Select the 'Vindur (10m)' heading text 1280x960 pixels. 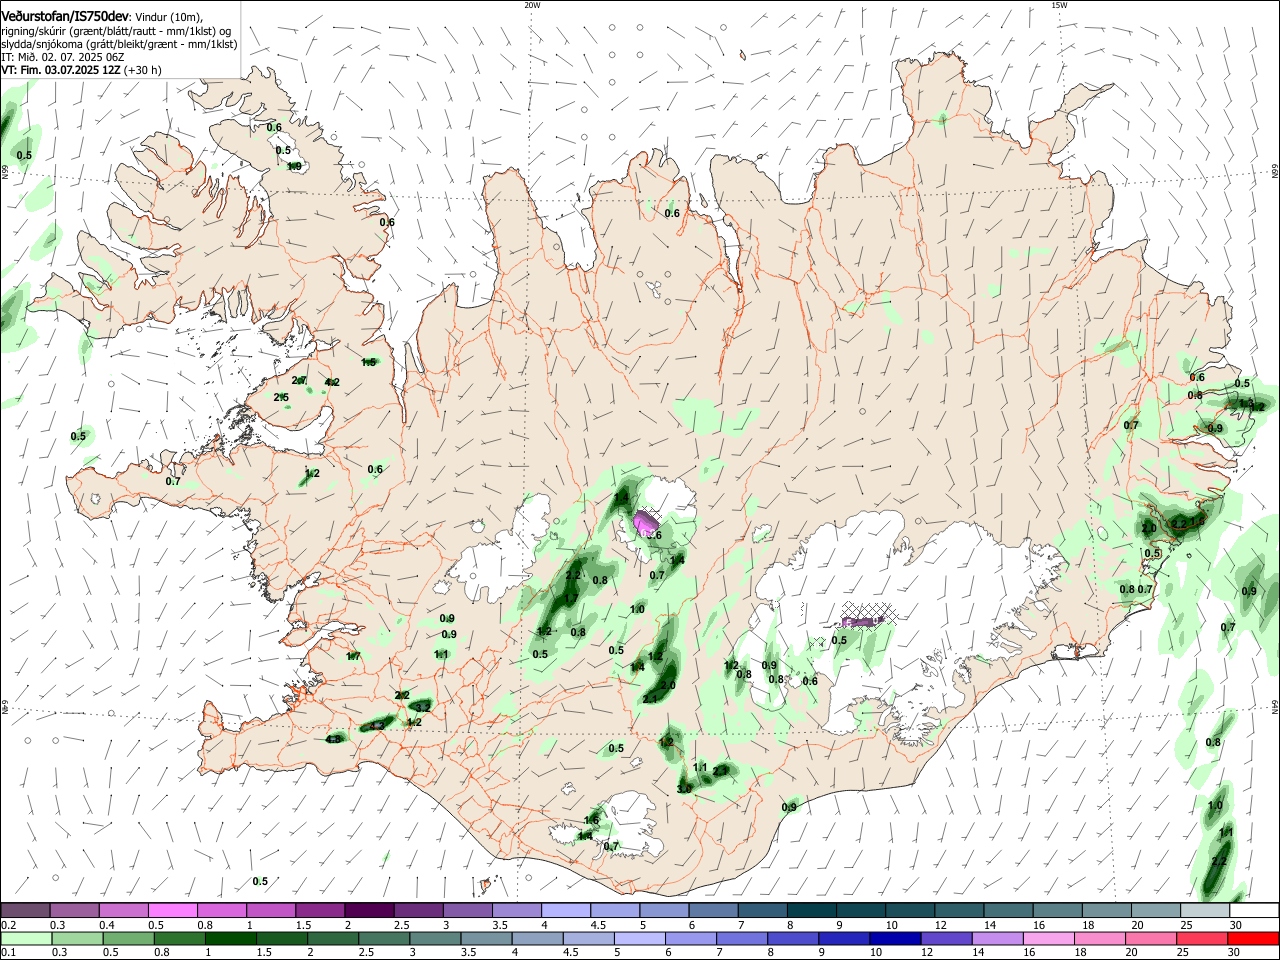coord(168,17)
